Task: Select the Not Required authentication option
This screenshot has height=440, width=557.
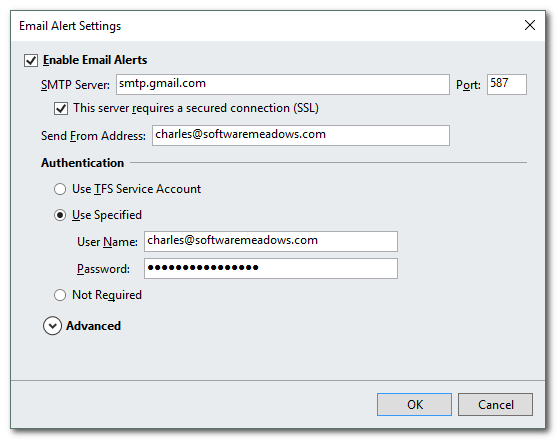Action: [x=60, y=295]
